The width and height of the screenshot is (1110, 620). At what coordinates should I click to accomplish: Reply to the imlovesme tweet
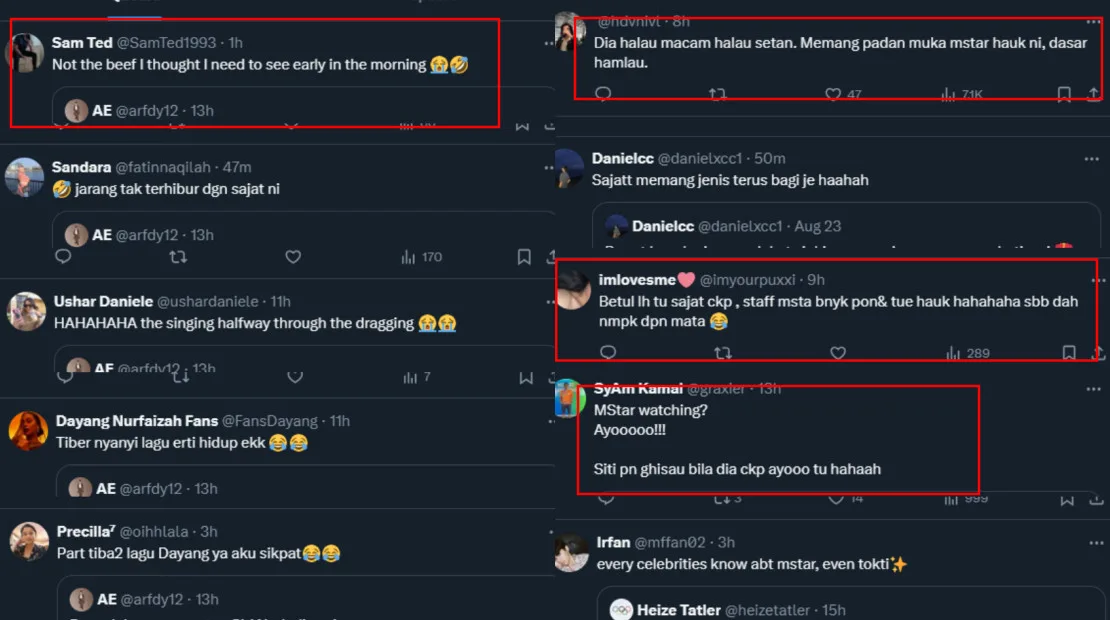click(x=607, y=352)
